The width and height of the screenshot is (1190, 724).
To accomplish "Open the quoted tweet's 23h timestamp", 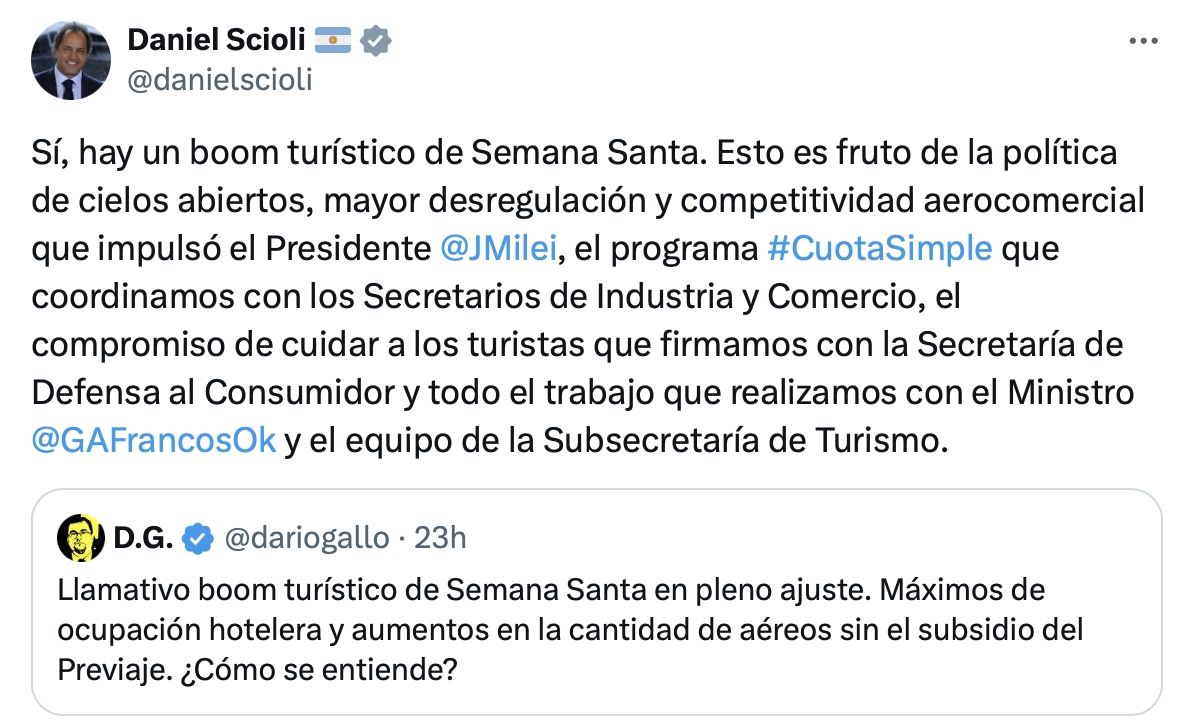I will (x=441, y=539).
